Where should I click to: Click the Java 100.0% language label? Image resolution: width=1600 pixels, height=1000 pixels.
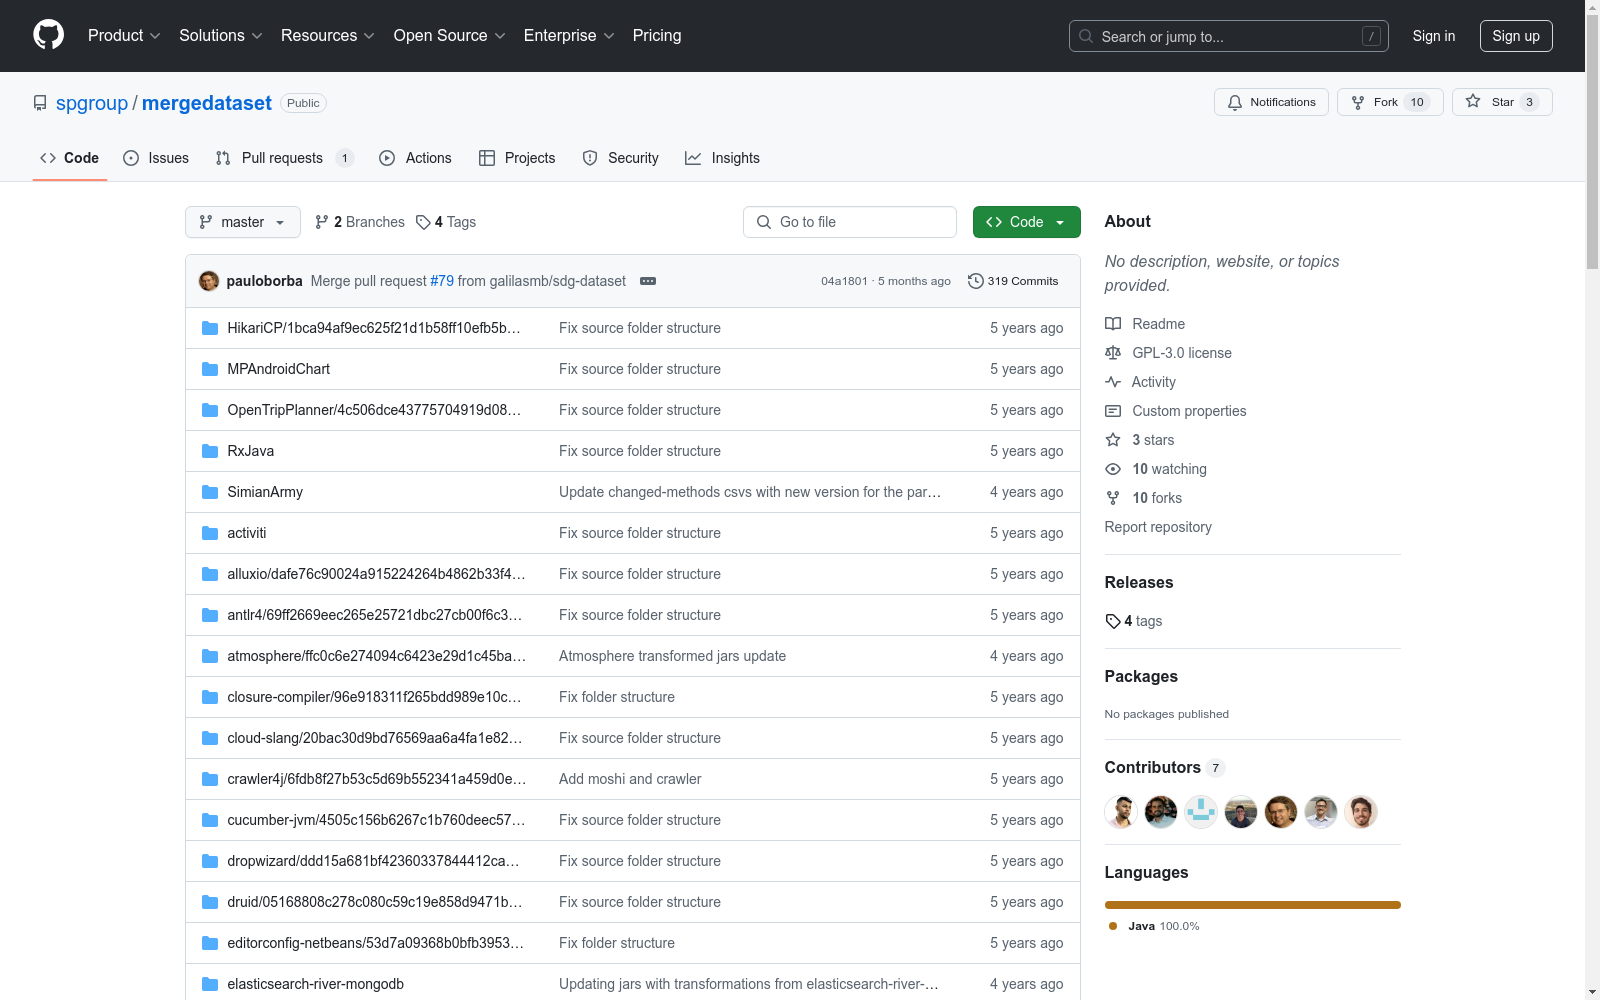click(1154, 926)
